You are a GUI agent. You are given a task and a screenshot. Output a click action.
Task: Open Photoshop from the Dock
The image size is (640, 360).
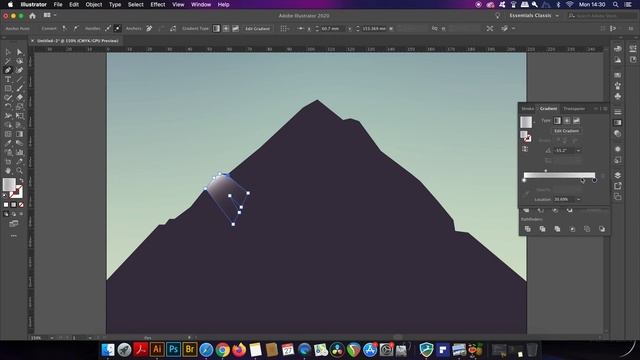pyautogui.click(x=173, y=349)
